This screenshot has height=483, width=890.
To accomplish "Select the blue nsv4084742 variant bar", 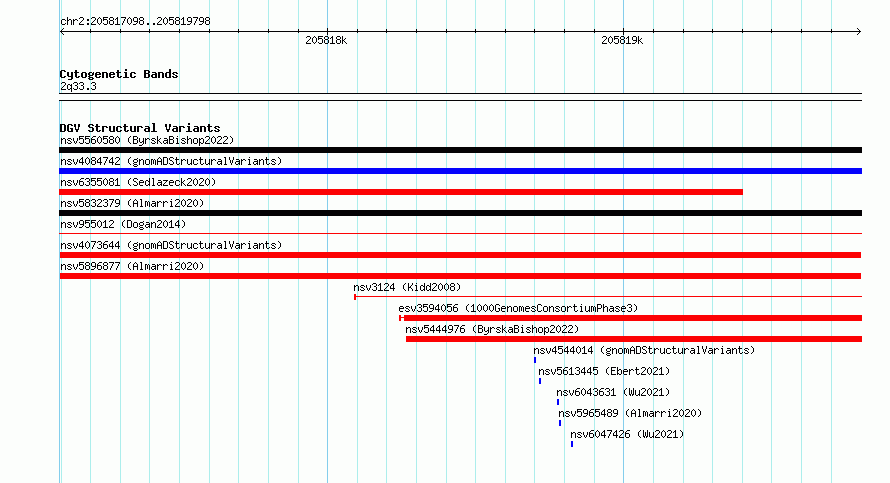I will (x=460, y=171).
